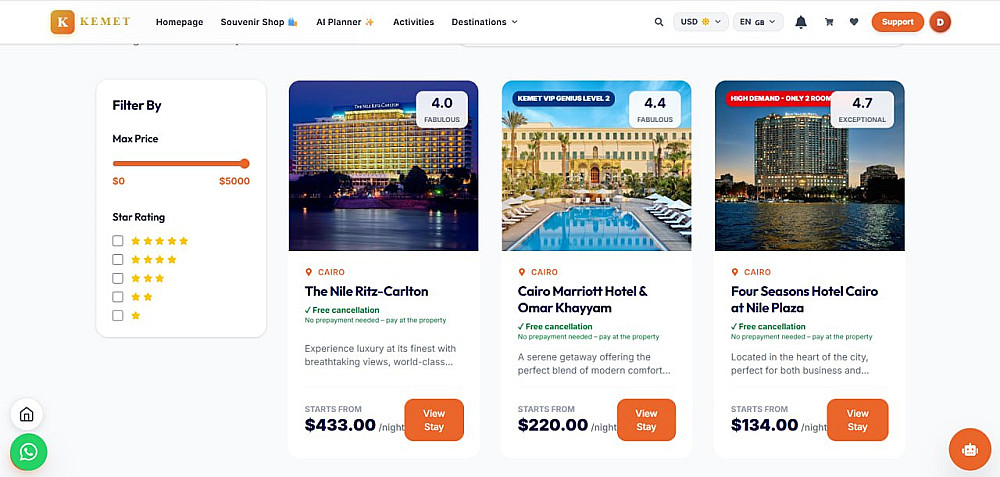This screenshot has height=477, width=1000.
Task: Click the search magnifier icon
Action: pyautogui.click(x=658, y=22)
